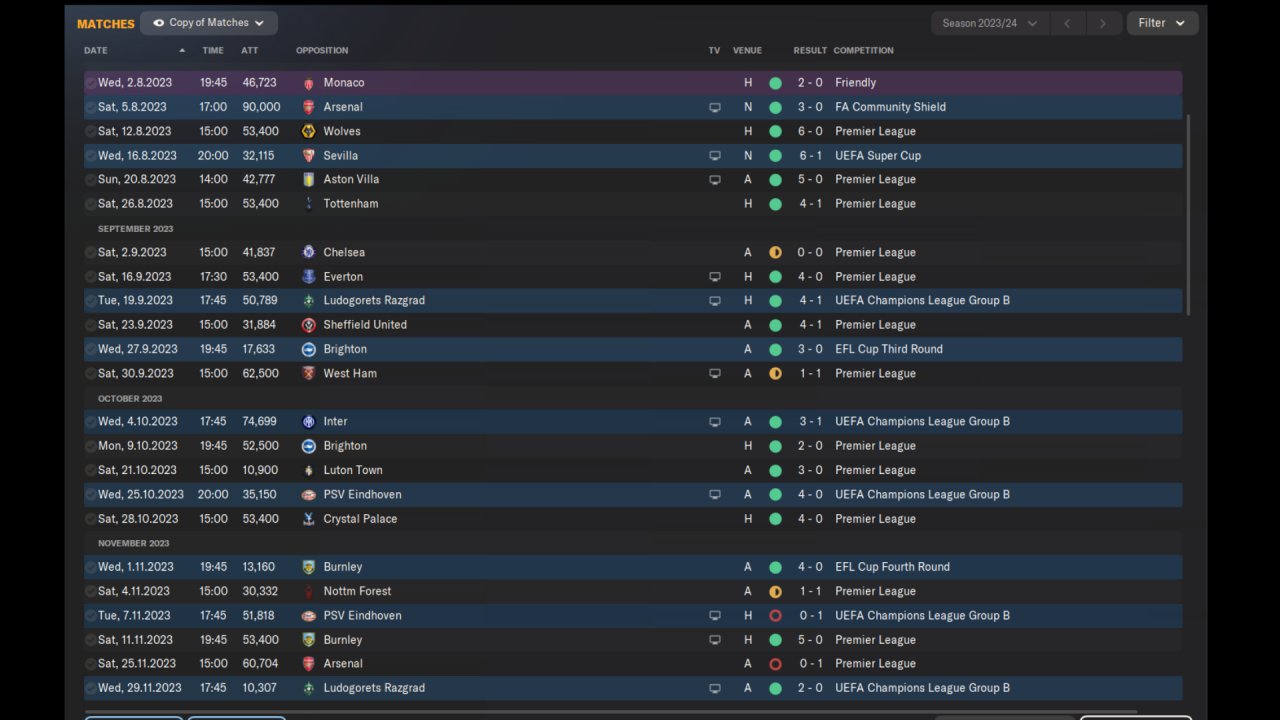Click the Matches panel title
Screen dimensions: 1280x720
point(106,24)
